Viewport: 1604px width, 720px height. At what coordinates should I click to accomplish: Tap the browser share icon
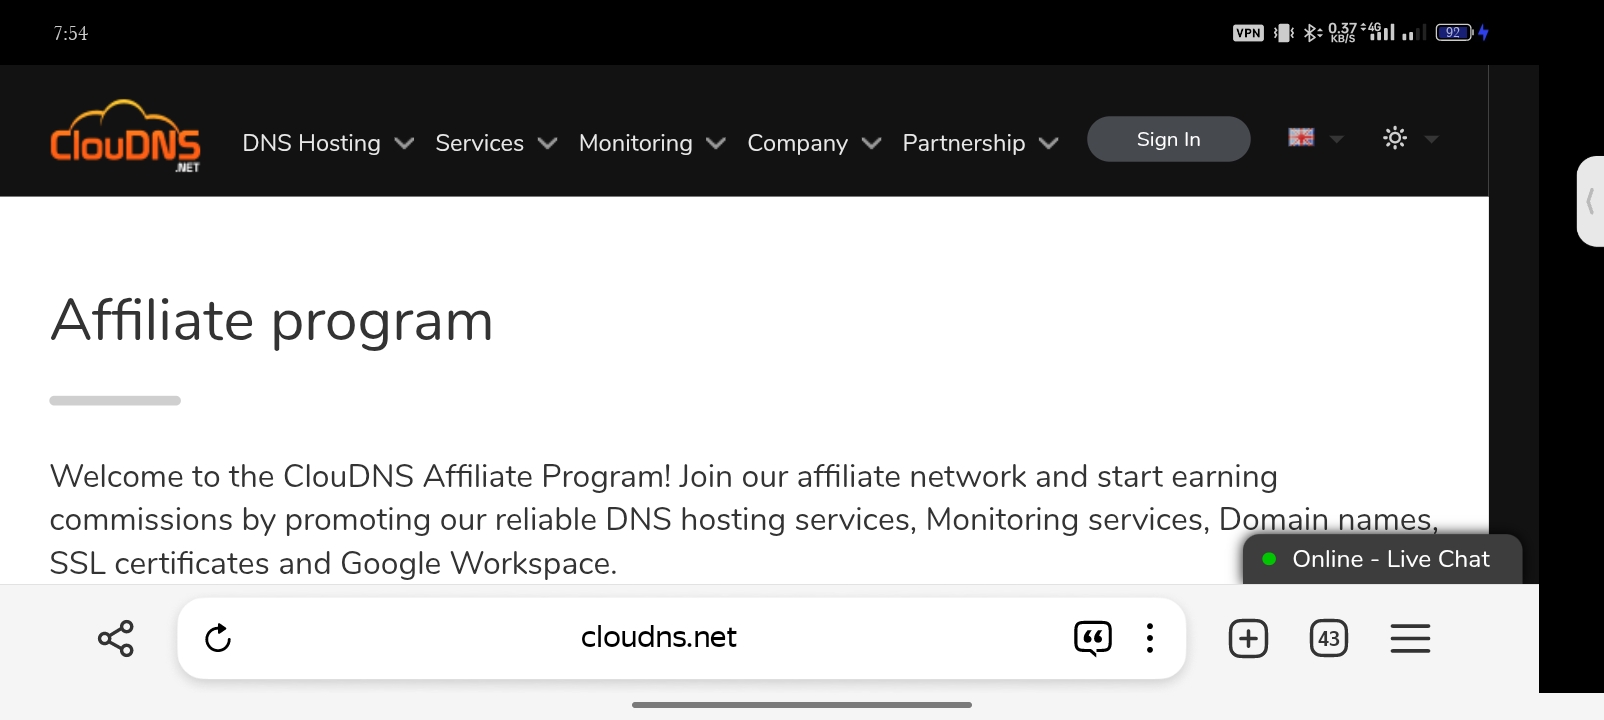[x=116, y=638]
